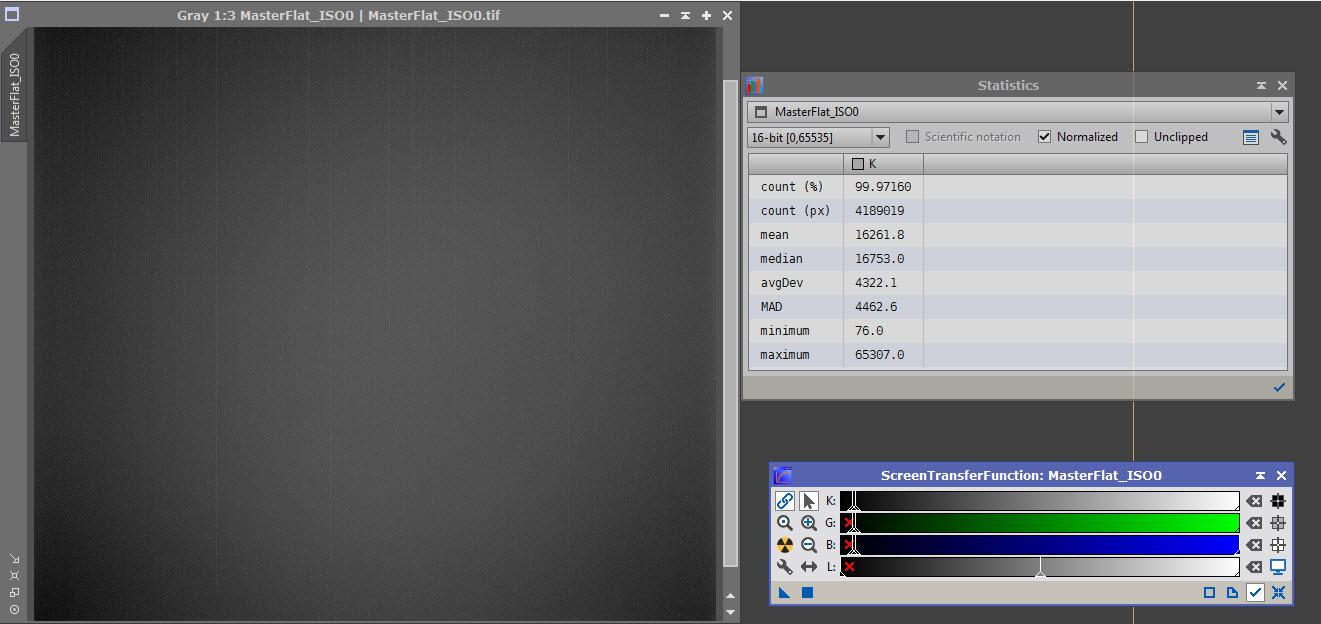Viewport: 1321px width, 624px height.
Task: Toggle the STF enable monitor icon
Action: pyautogui.click(x=1278, y=567)
